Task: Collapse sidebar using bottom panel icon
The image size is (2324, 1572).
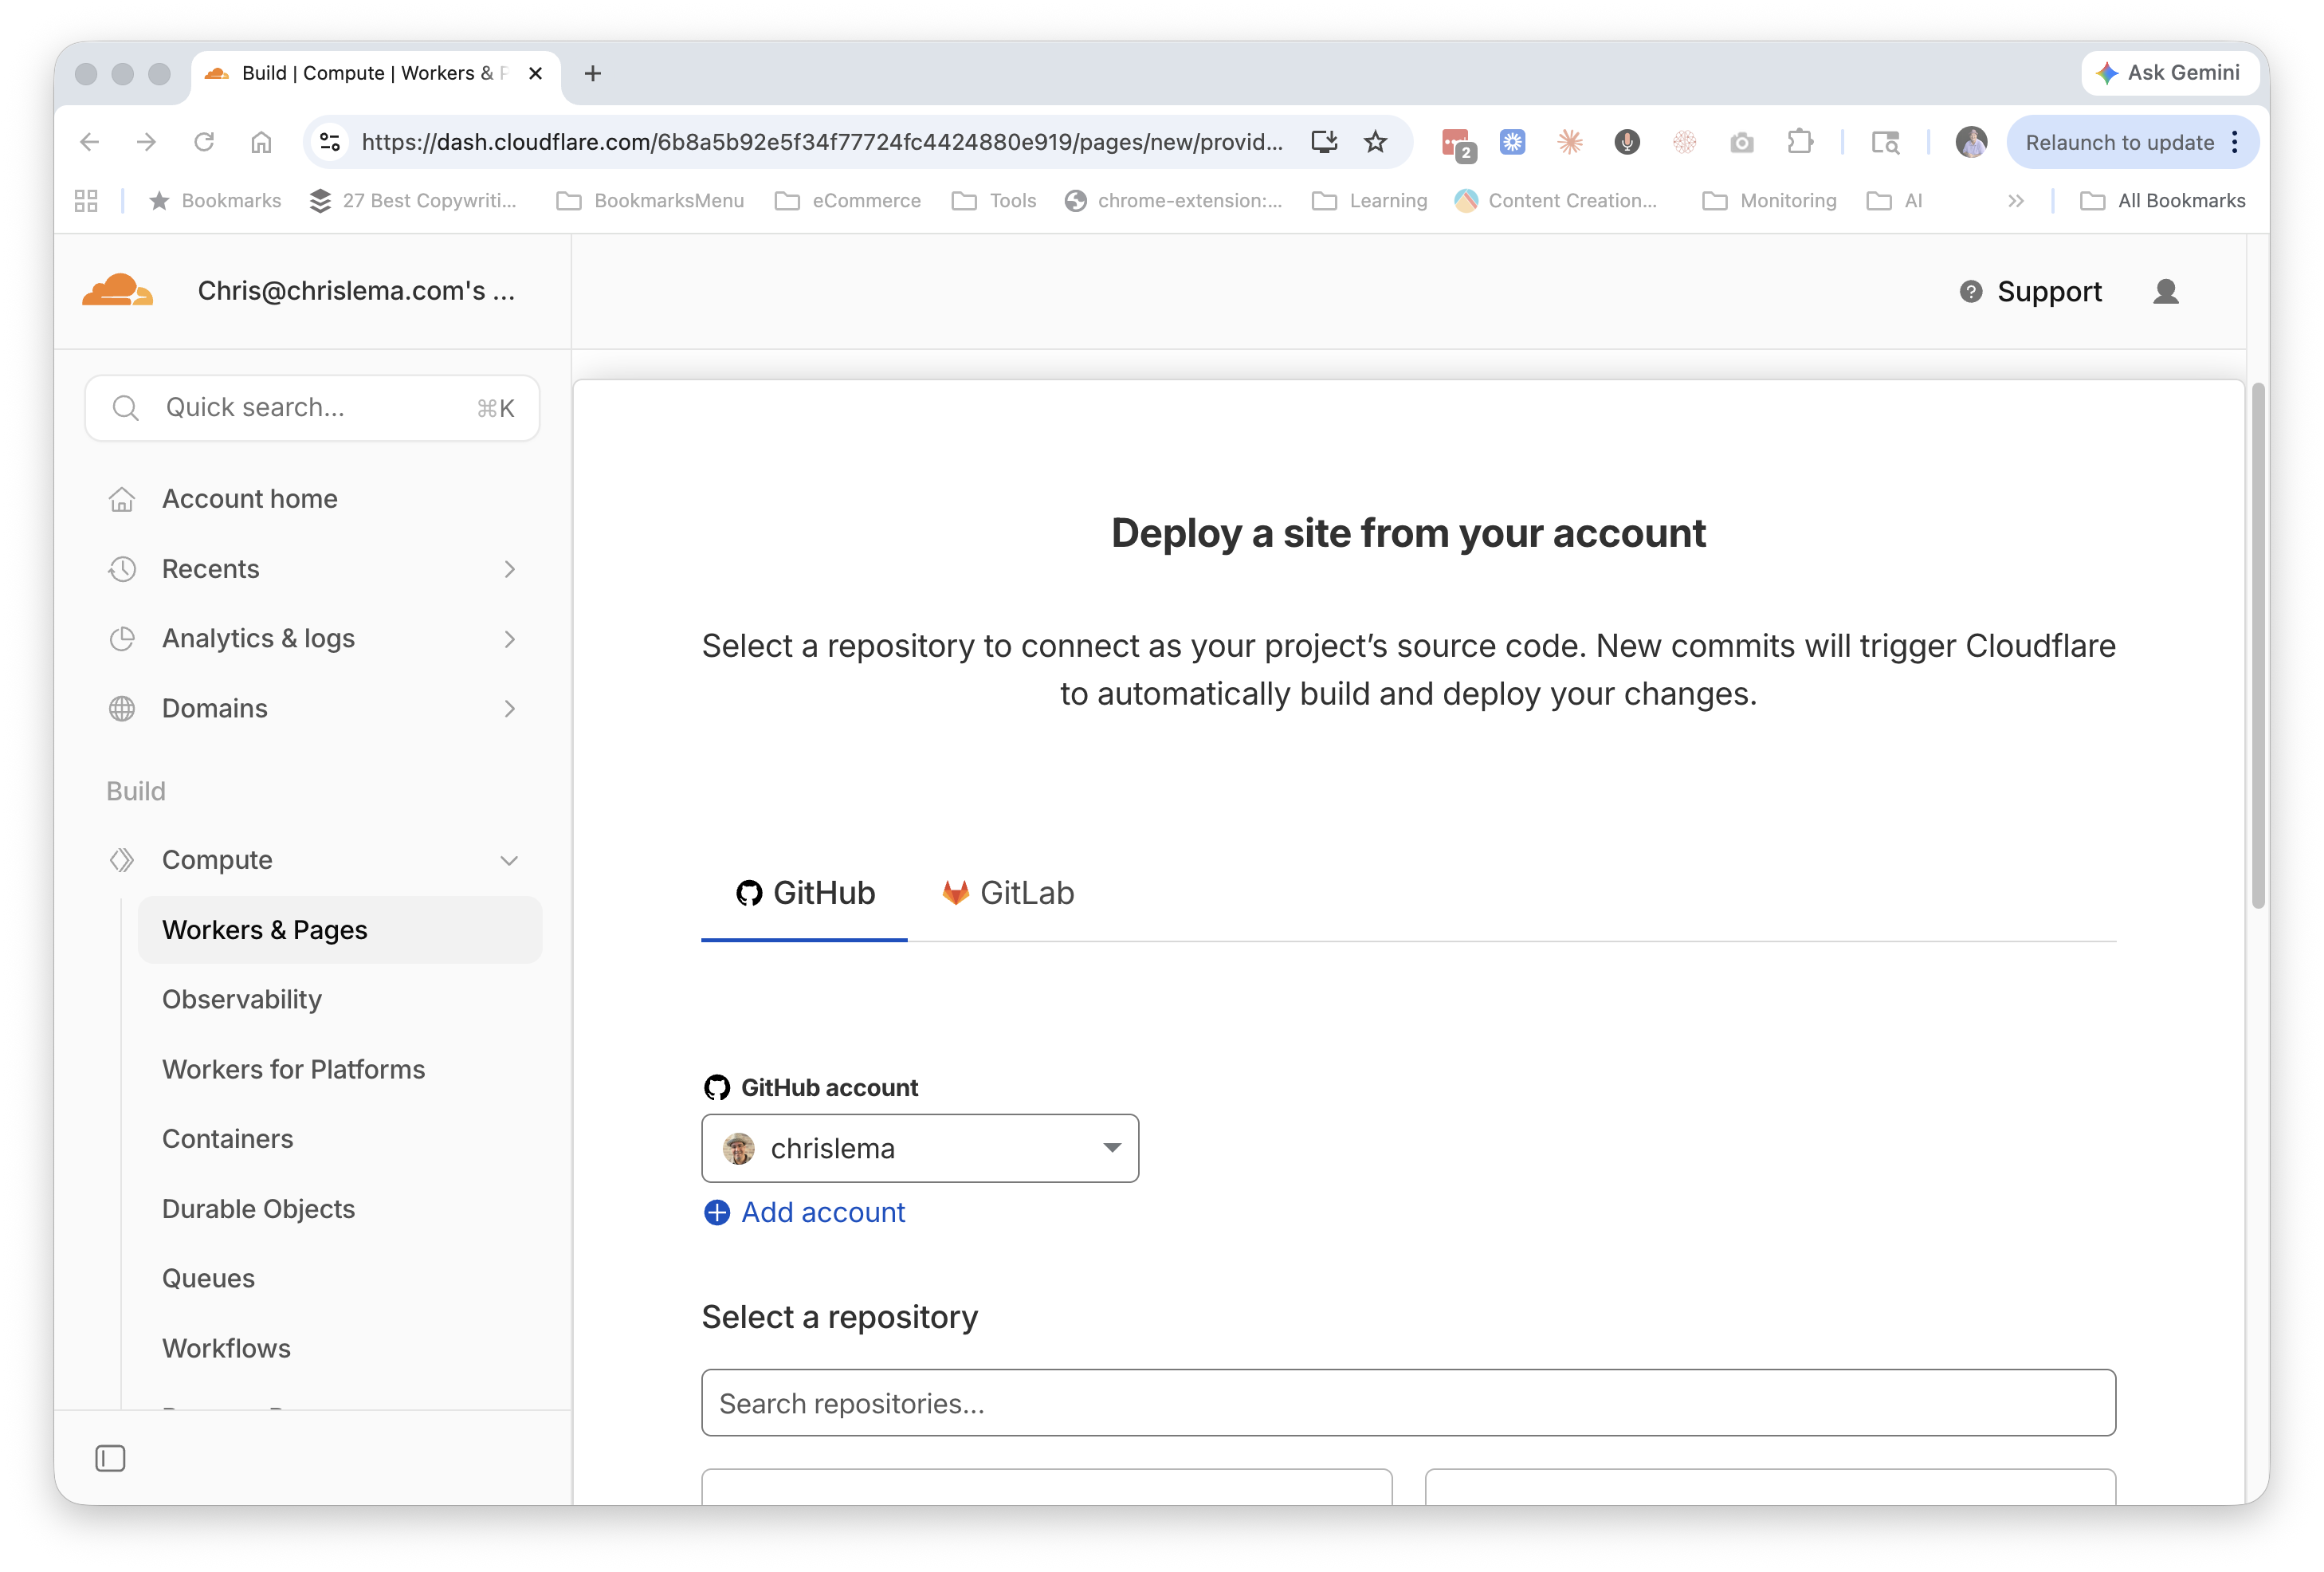Action: click(x=110, y=1459)
